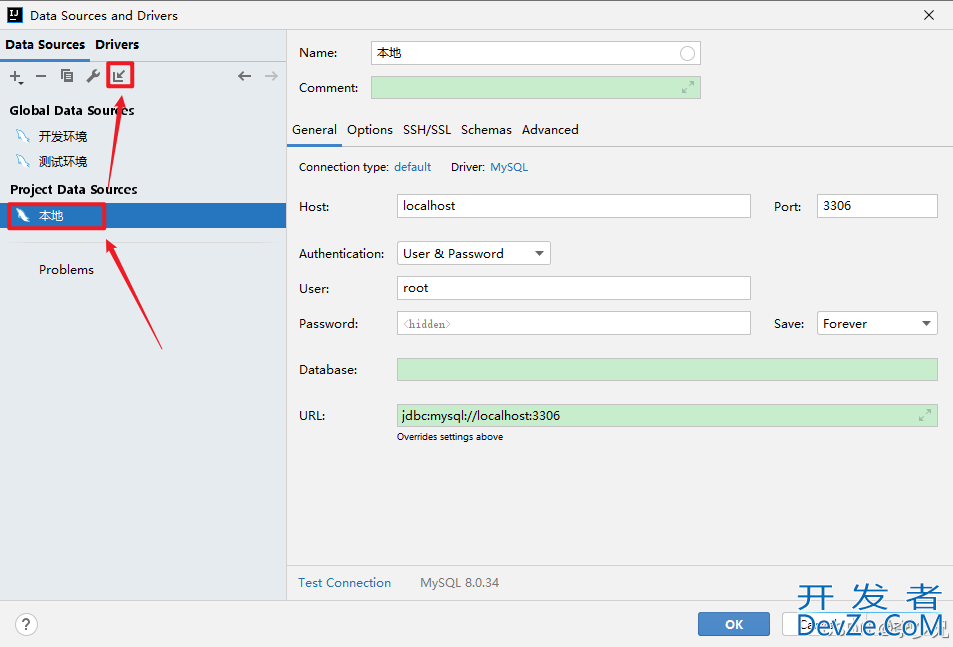Click the help question mark button
This screenshot has width=953, height=647.
26,624
